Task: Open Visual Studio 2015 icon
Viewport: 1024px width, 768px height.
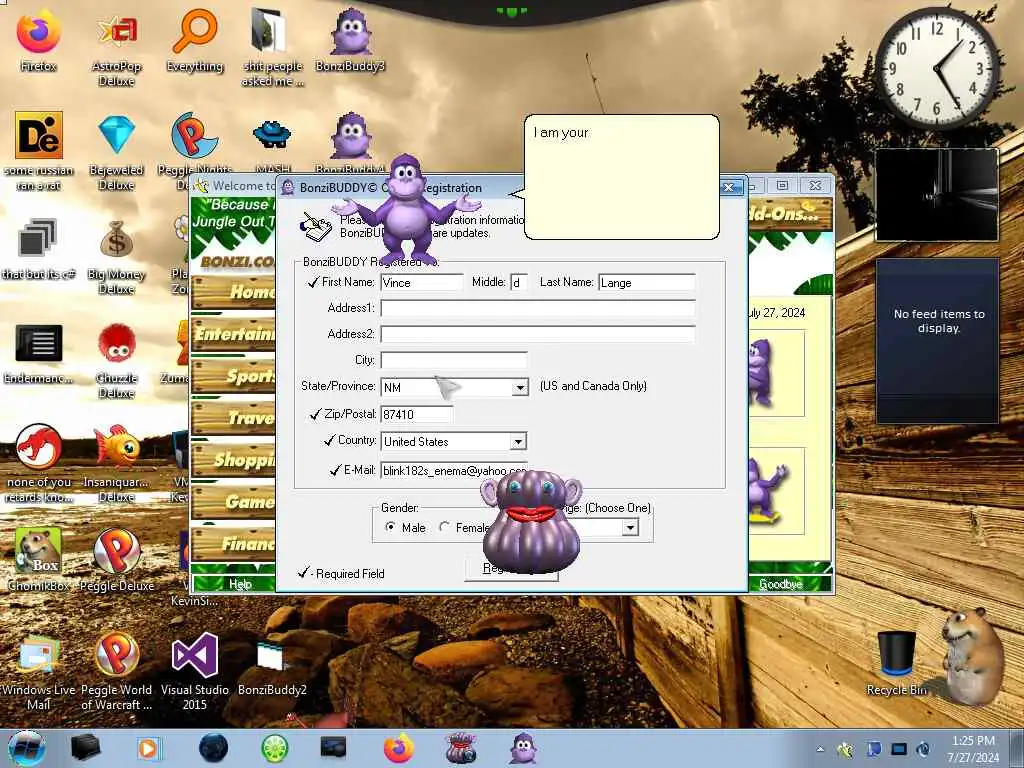Action: pyautogui.click(x=195, y=673)
